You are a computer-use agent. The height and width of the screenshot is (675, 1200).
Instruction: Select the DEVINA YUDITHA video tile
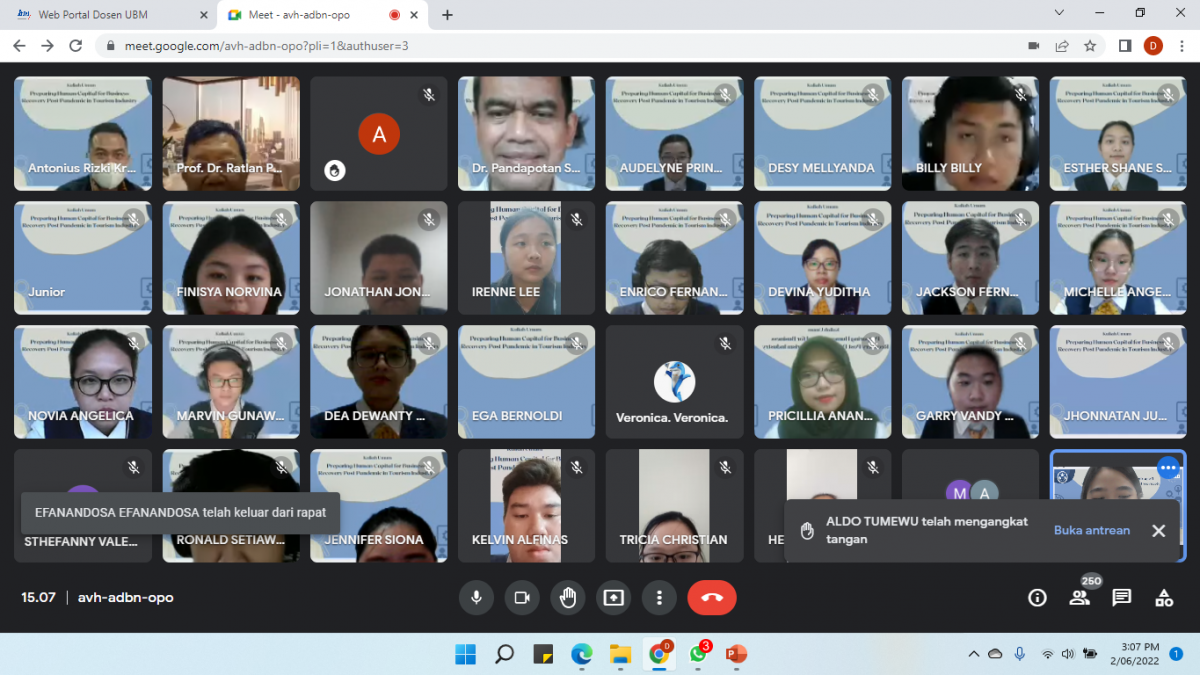tap(823, 258)
